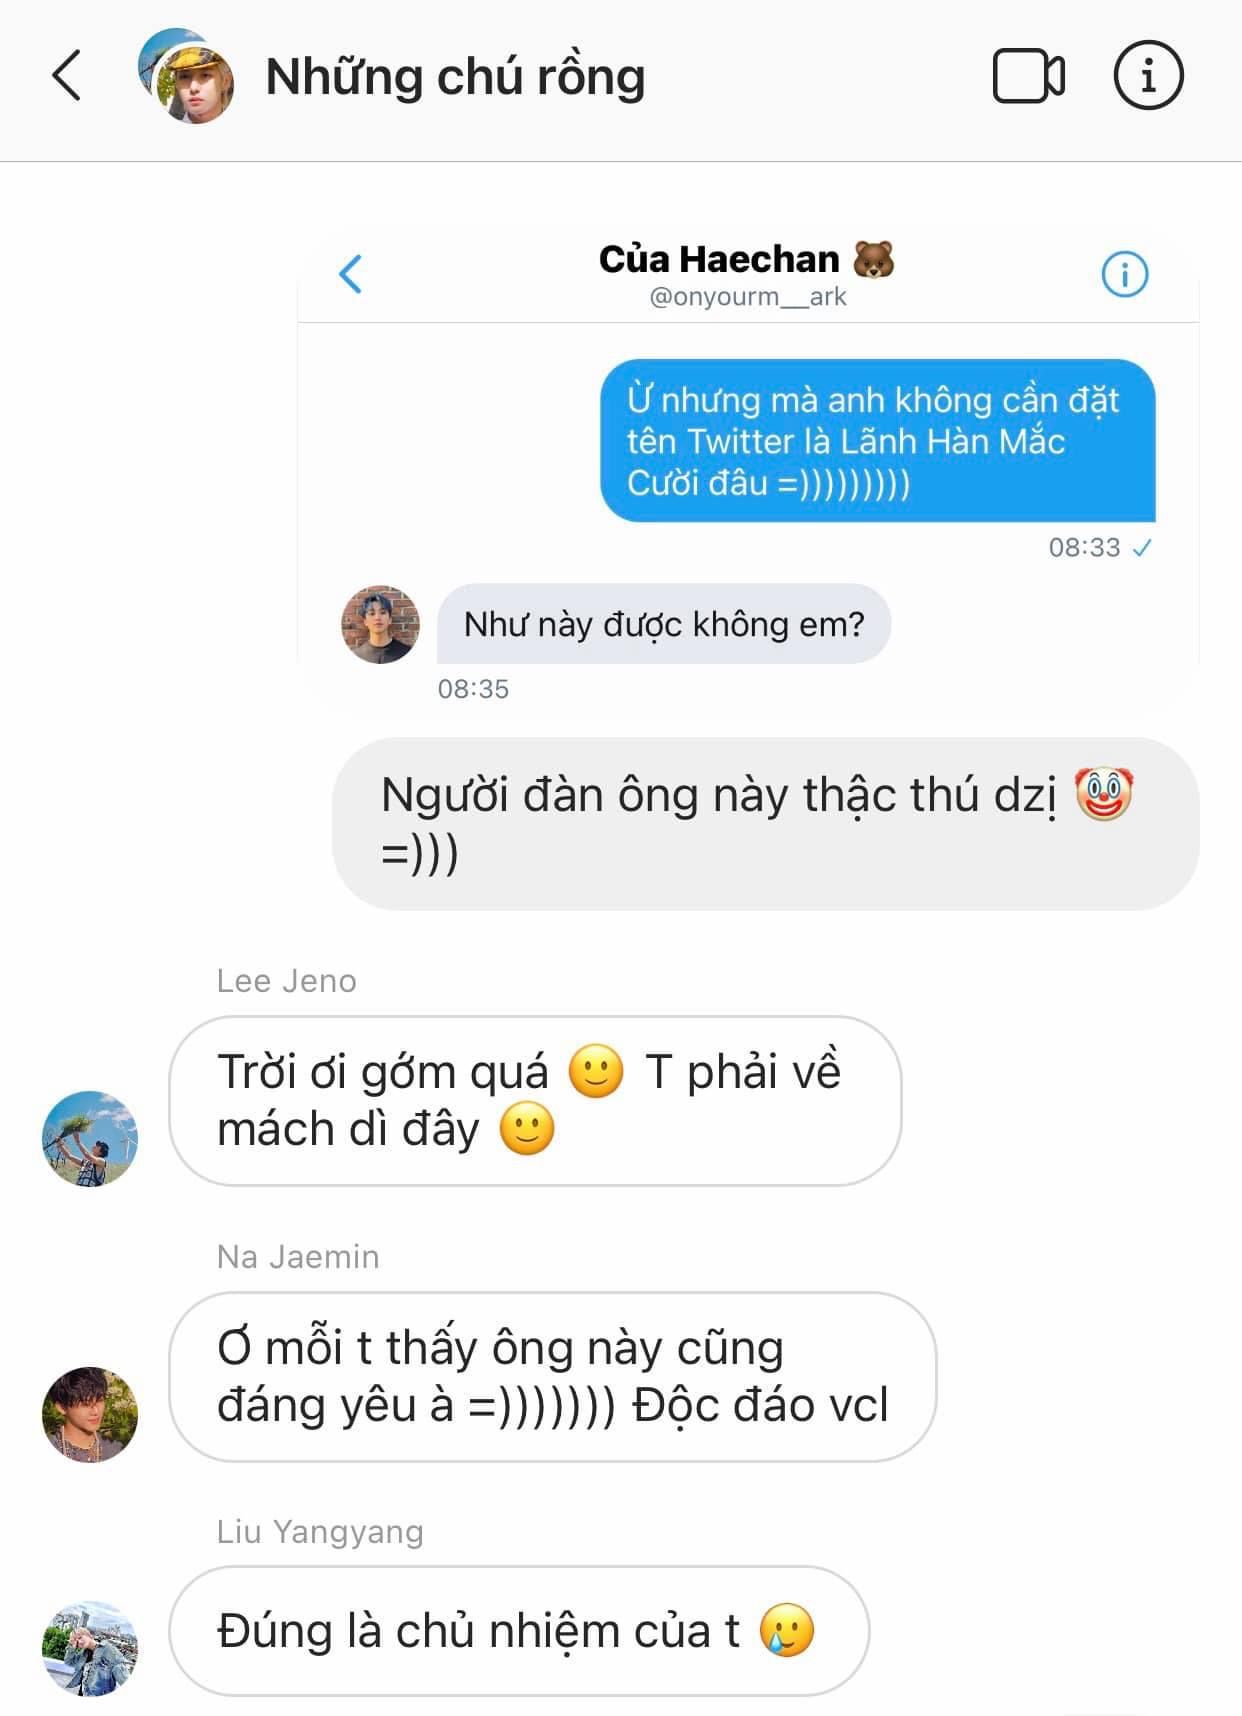Tap the Những chú rồng group avatar

[x=186, y=76]
